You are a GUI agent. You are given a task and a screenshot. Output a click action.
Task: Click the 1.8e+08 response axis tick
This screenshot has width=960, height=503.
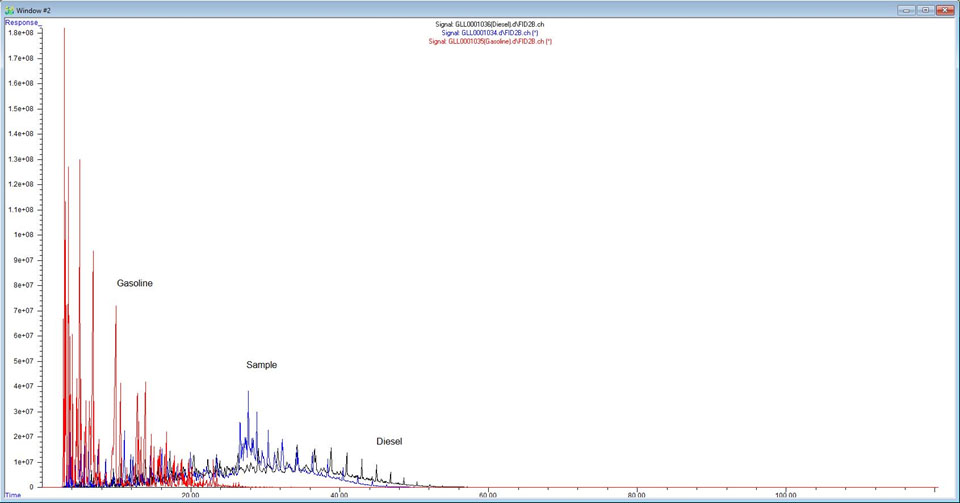pyautogui.click(x=21, y=33)
